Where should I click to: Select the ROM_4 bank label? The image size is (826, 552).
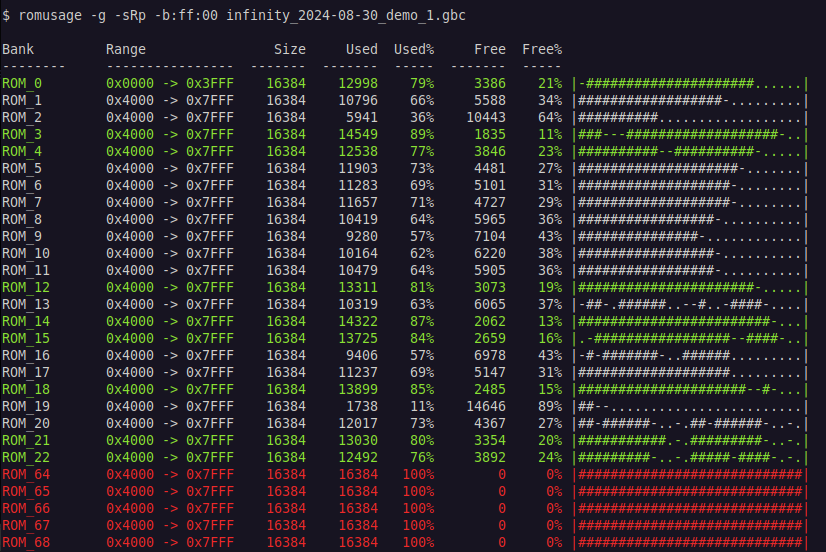(22, 151)
